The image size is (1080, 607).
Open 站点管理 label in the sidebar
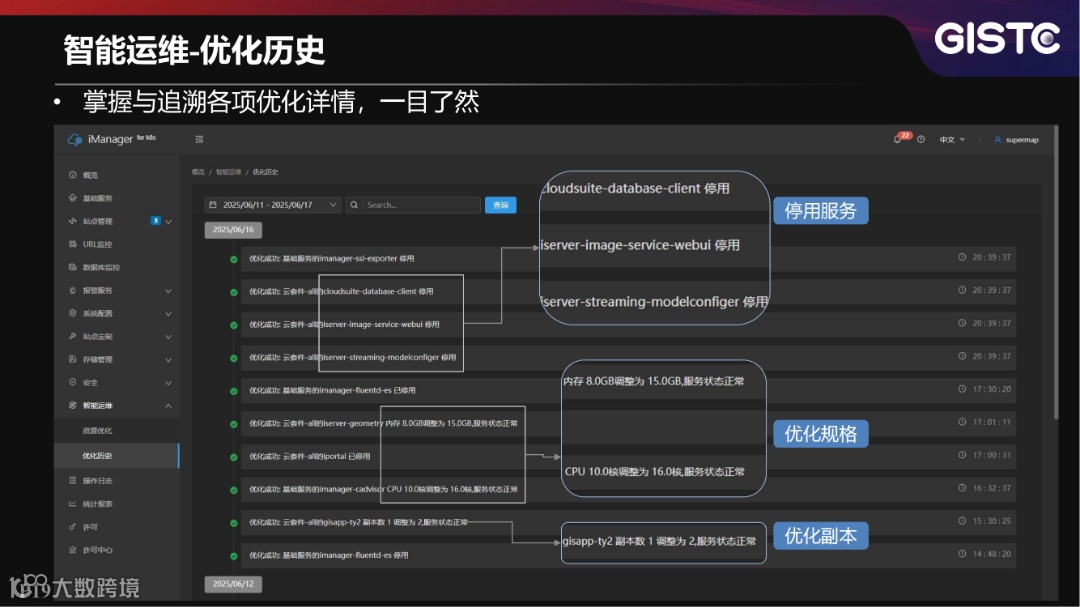[97, 221]
